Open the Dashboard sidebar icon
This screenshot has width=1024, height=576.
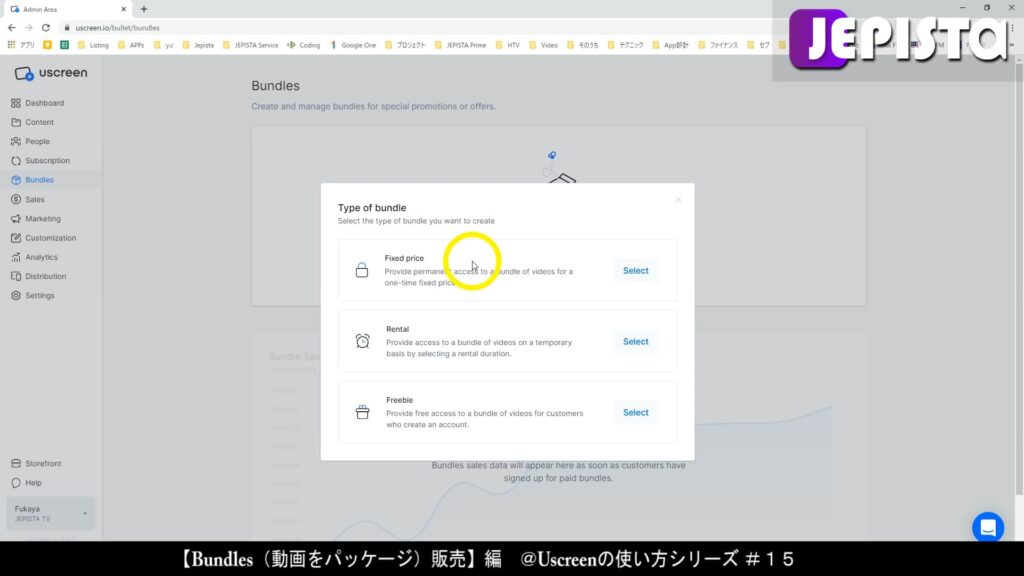(x=16, y=103)
